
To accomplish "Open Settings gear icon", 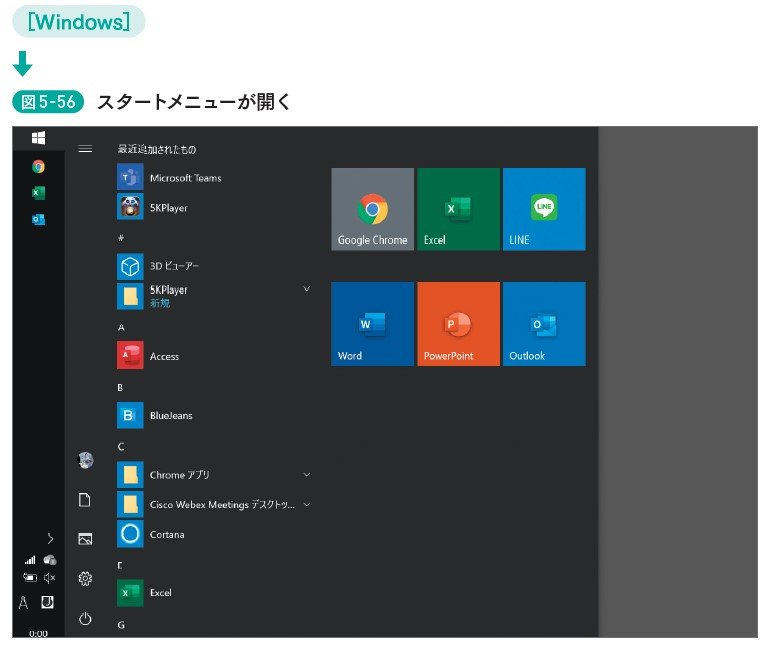I will [85, 578].
